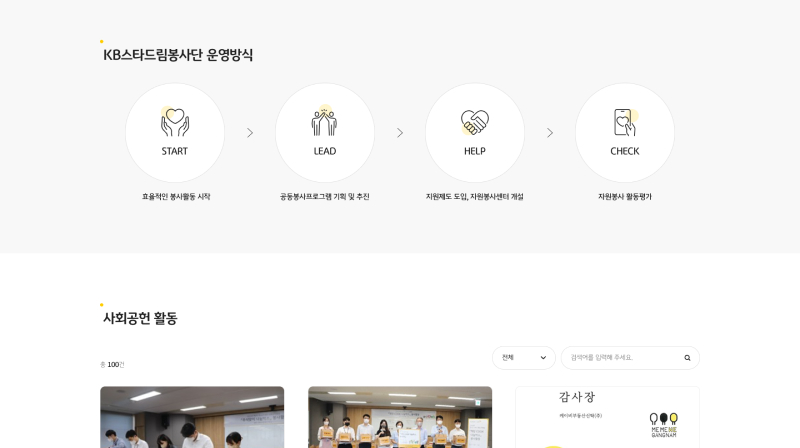This screenshot has height=448, width=800.
Task: Click the START heart-in-hands icon
Action: 174,121
